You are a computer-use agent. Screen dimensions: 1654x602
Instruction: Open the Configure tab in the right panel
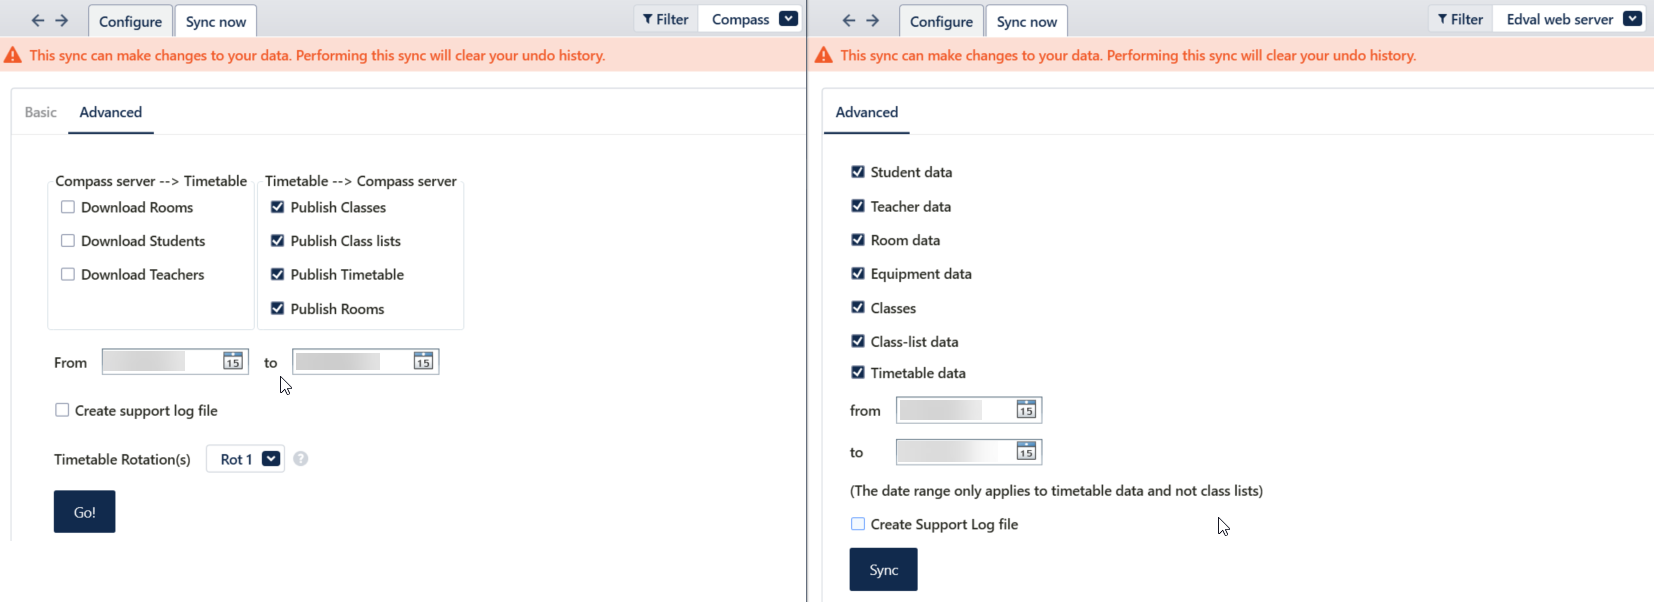tap(941, 21)
